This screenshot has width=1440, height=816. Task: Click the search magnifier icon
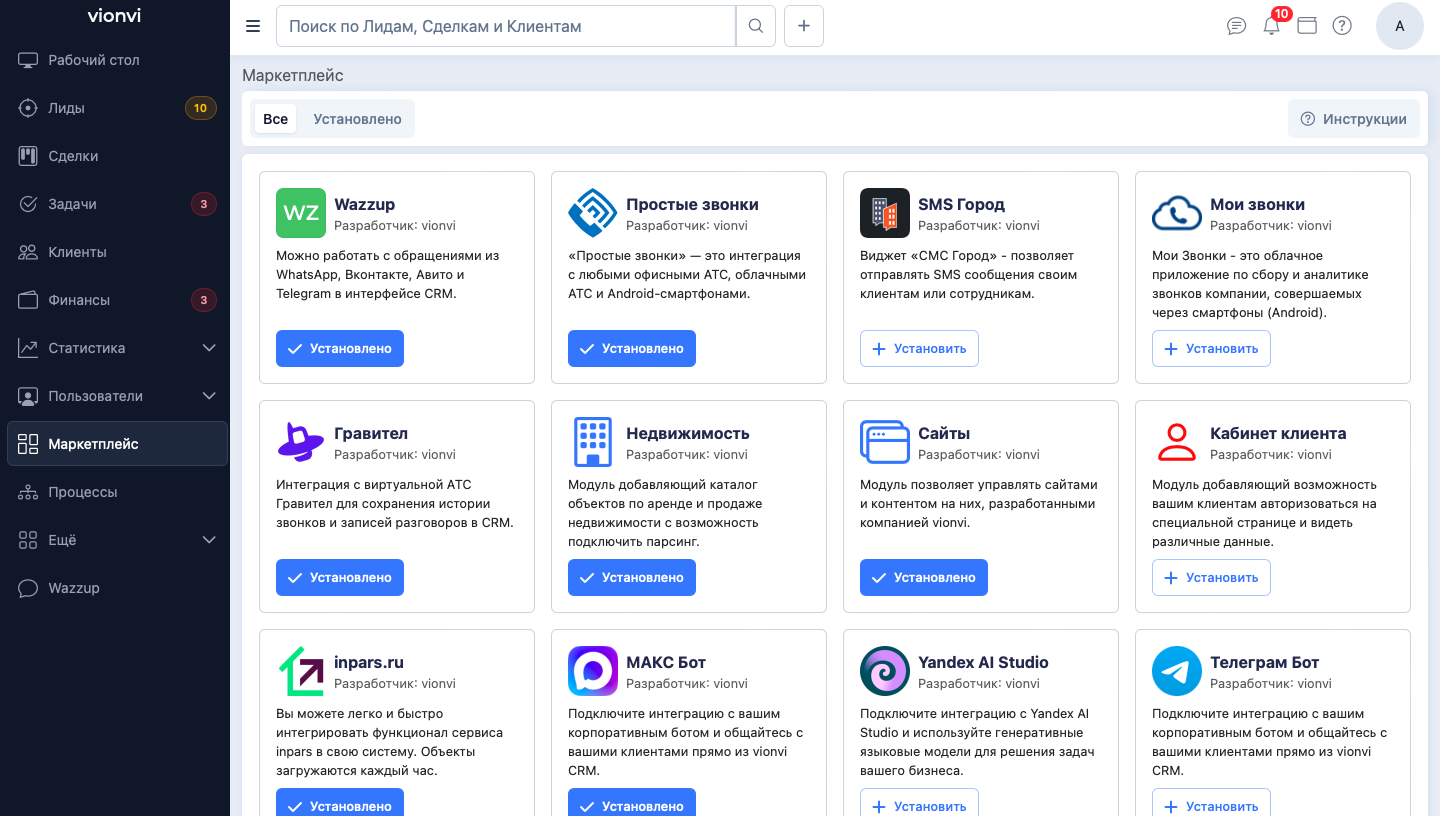(x=756, y=26)
